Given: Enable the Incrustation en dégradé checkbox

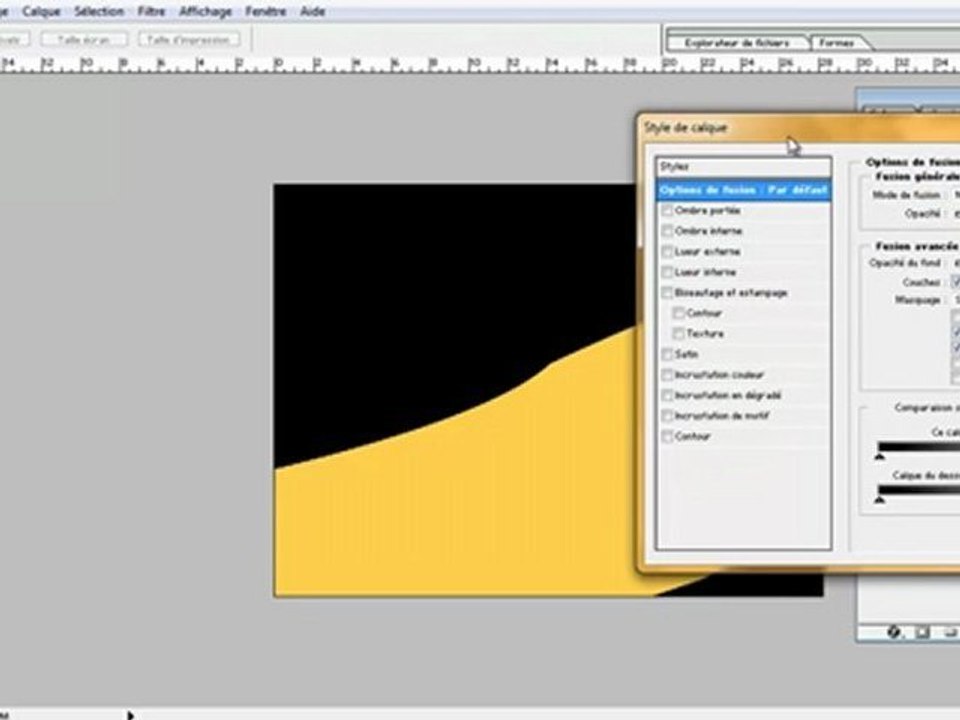Looking at the screenshot, I should [x=667, y=396].
